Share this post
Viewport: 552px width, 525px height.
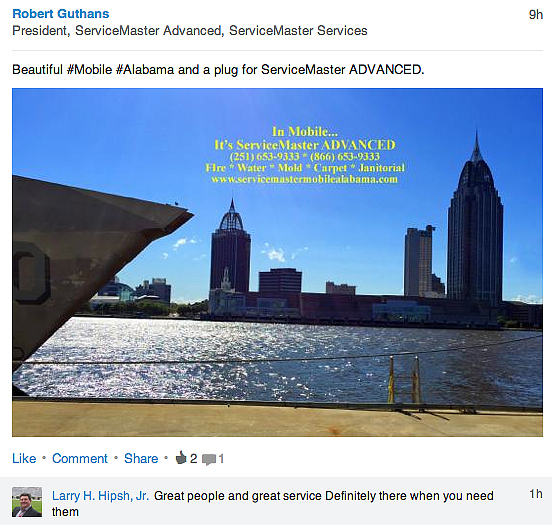point(141,458)
